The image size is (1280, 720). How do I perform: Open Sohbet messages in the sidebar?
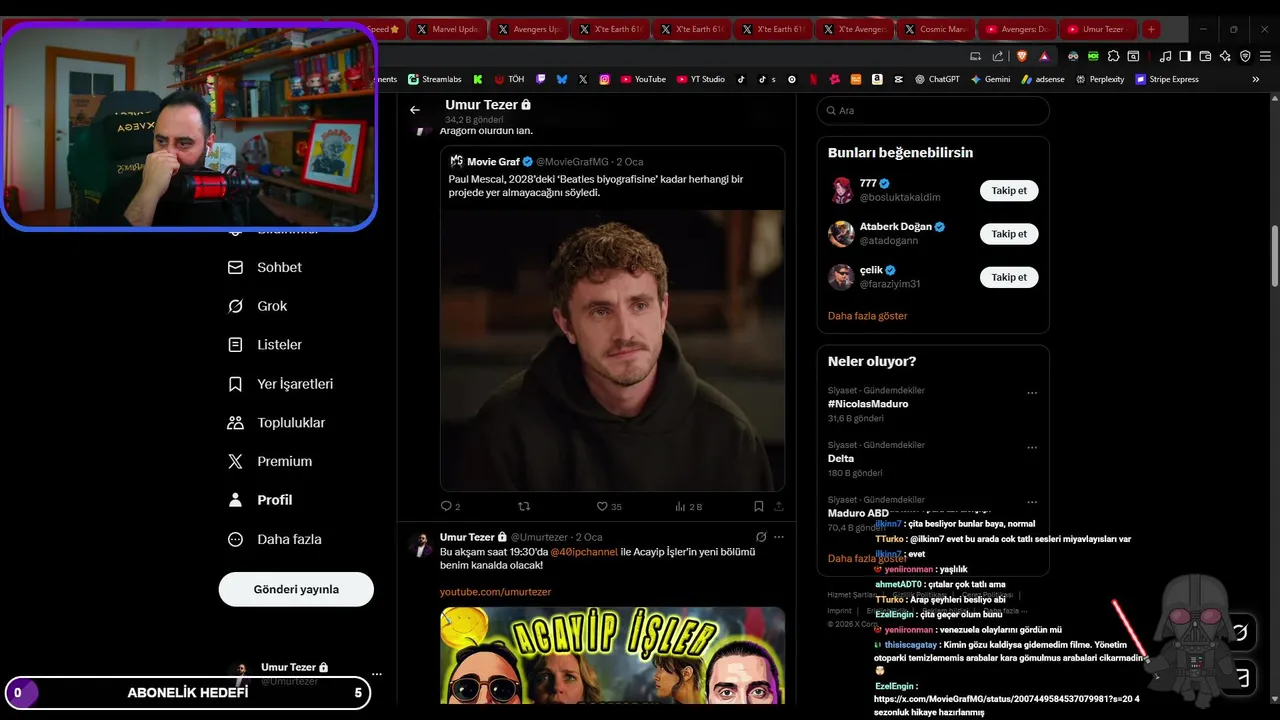265,267
